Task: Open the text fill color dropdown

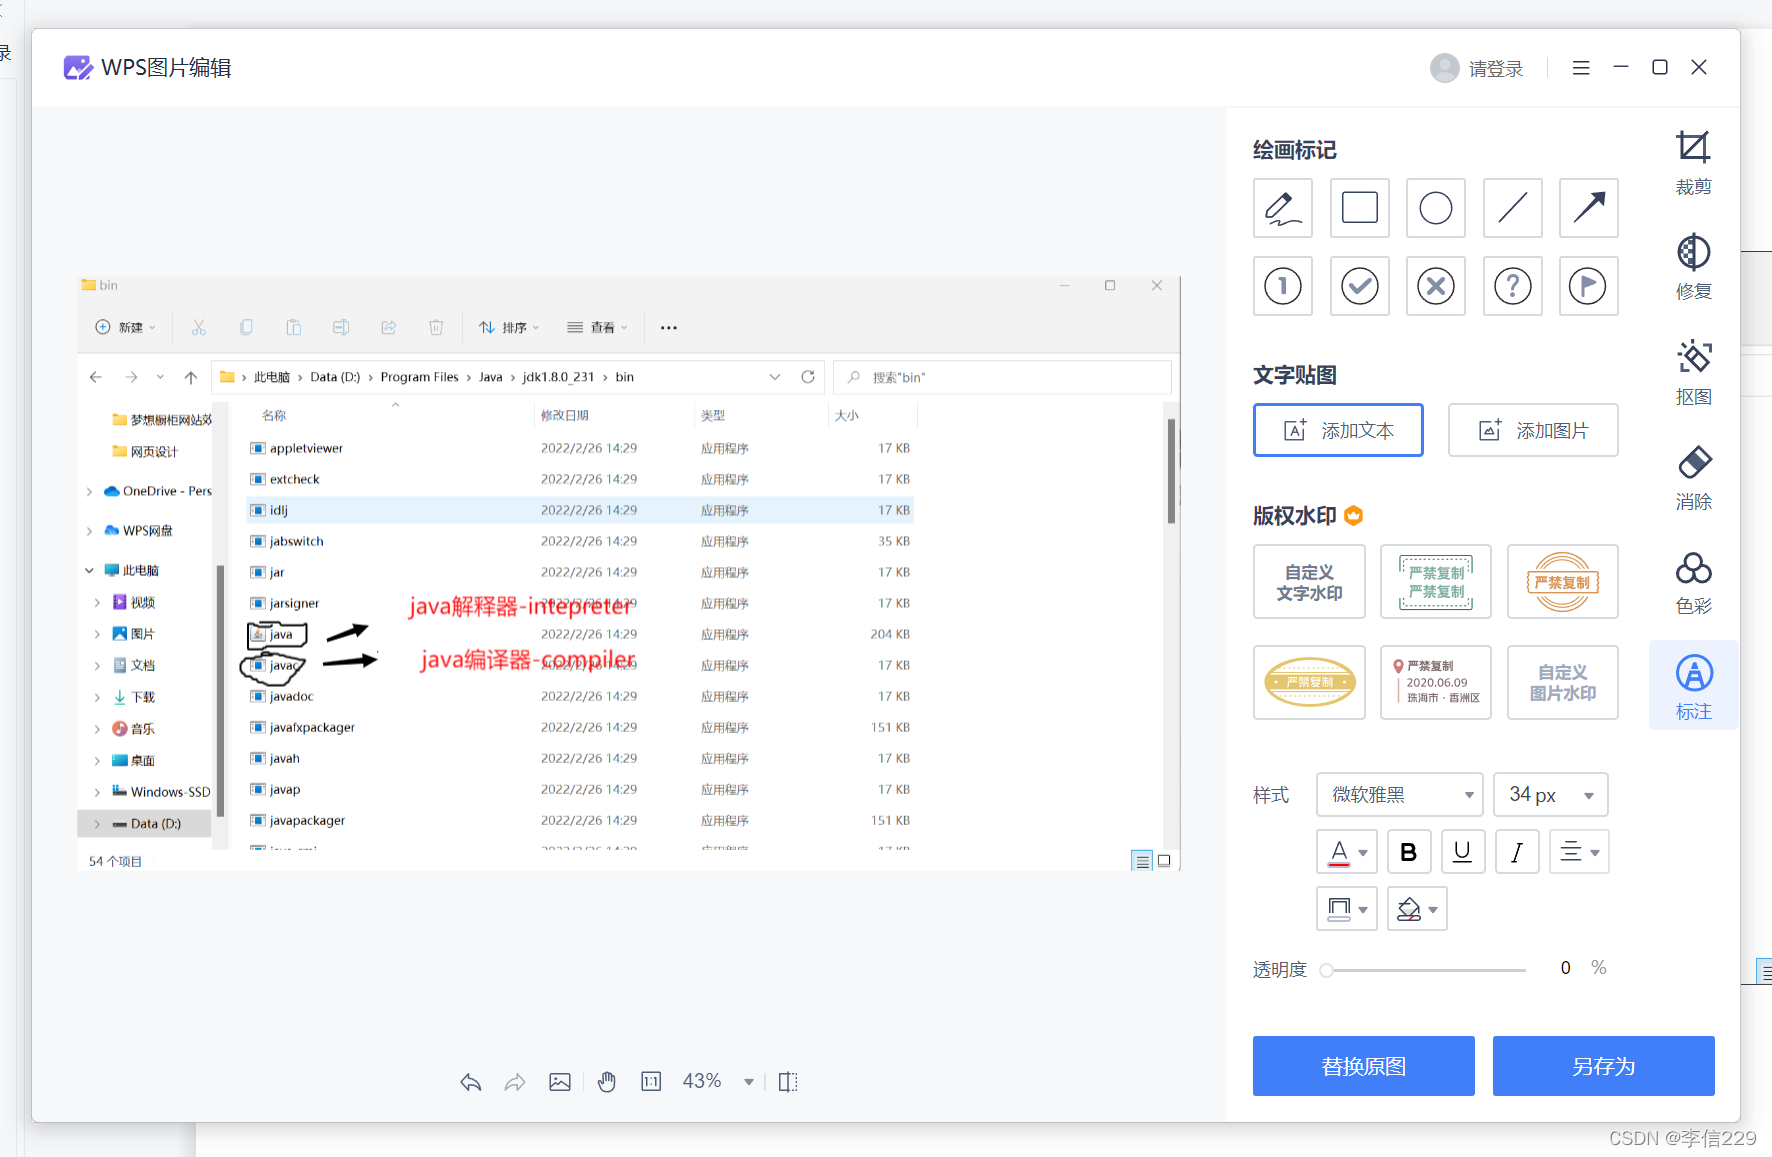Action: tap(1417, 909)
